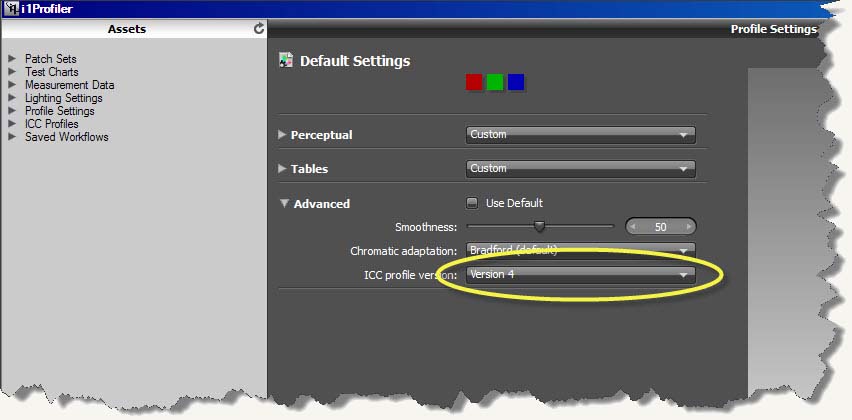Image resolution: width=852 pixels, height=420 pixels.
Task: Click the Advanced section label
Action: [322, 204]
